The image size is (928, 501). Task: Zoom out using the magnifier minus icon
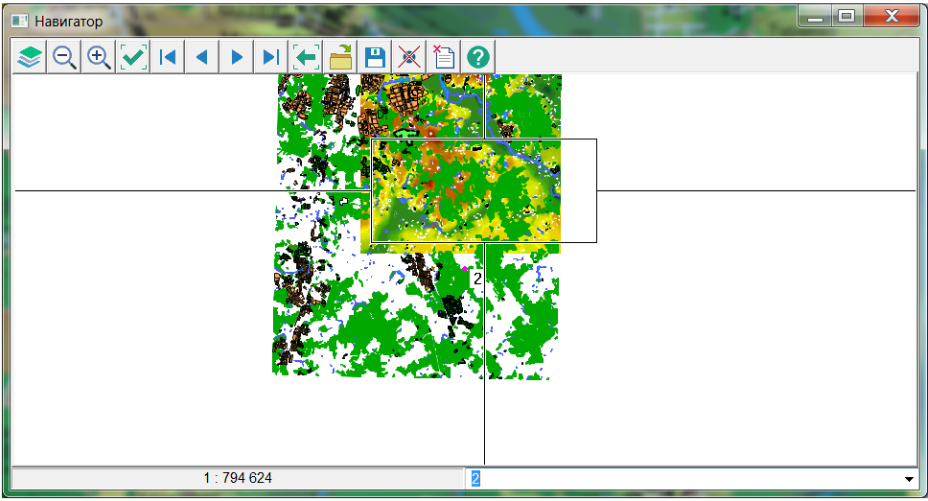point(64,57)
